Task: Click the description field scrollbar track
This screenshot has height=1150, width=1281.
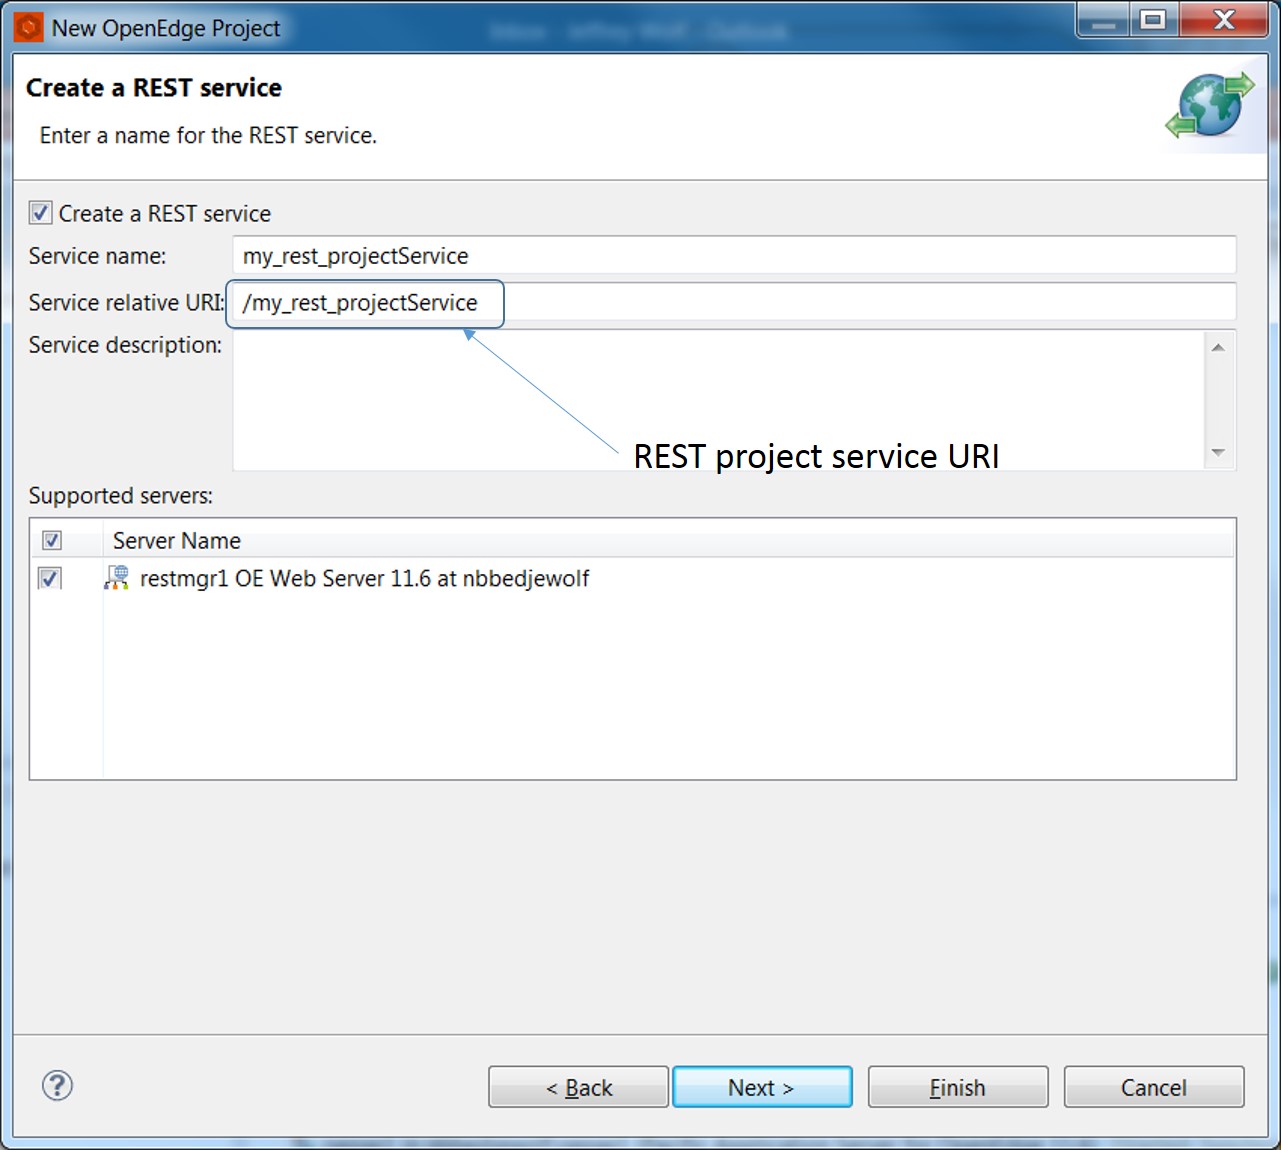Action: (1218, 400)
